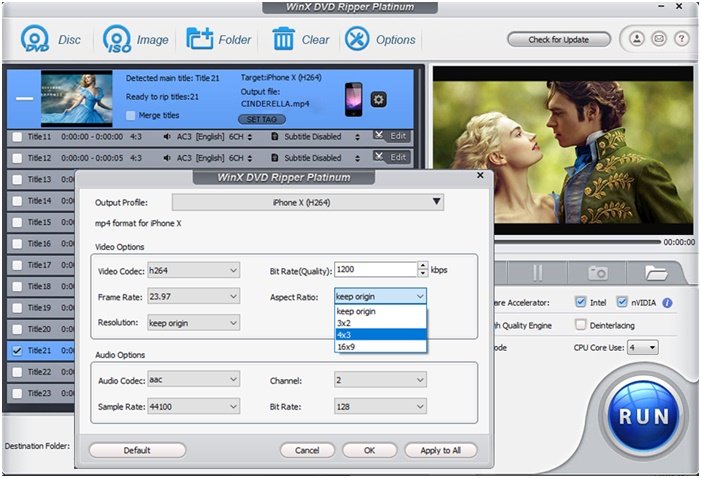Click Check for Update button
Screen dimensions: 701x478
tap(559, 39)
